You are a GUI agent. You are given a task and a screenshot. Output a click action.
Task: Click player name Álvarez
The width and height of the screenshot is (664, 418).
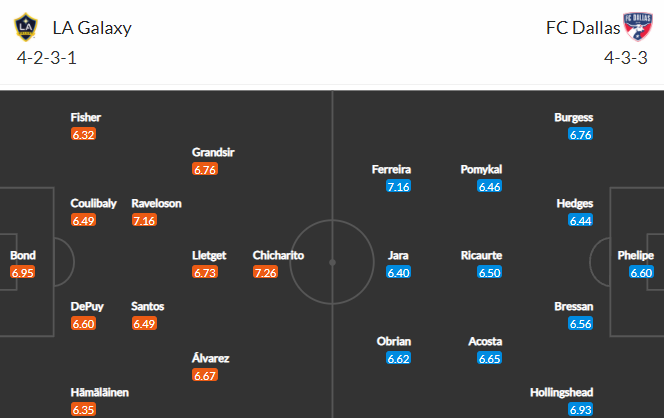point(210,358)
